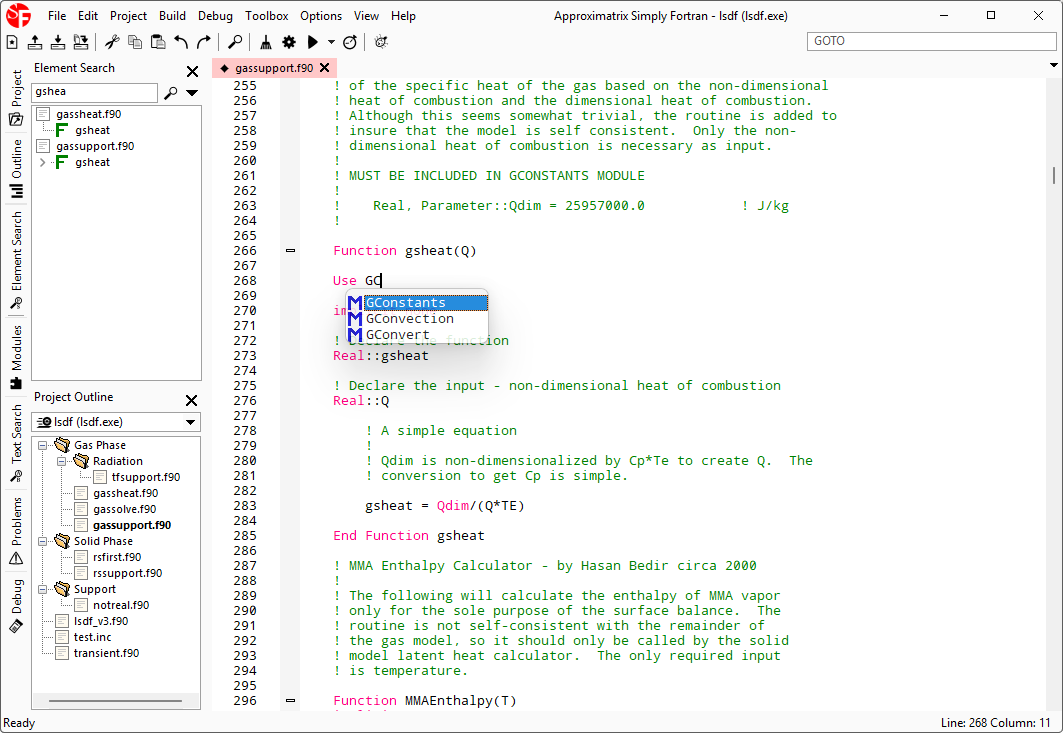Image resolution: width=1063 pixels, height=733 pixels.
Task: Close the gassupport.f90 editor tab
Action: (x=325, y=68)
